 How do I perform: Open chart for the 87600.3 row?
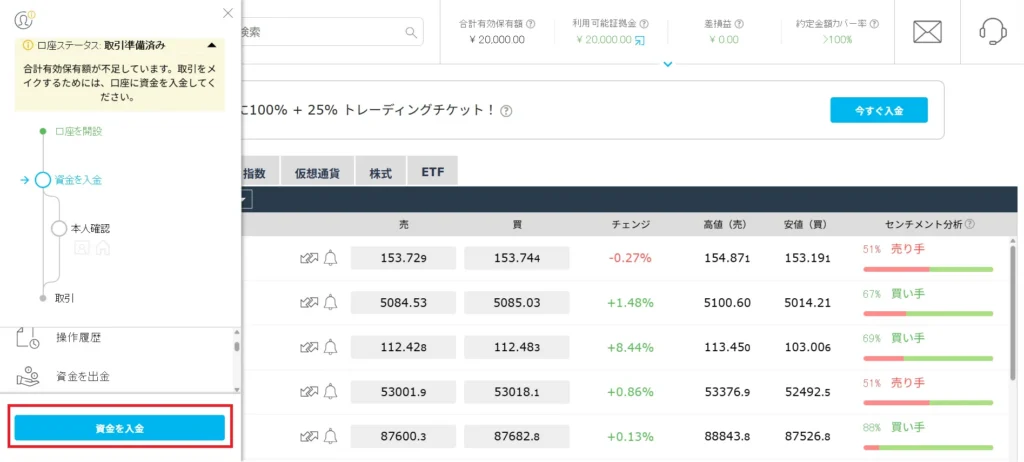(308, 437)
